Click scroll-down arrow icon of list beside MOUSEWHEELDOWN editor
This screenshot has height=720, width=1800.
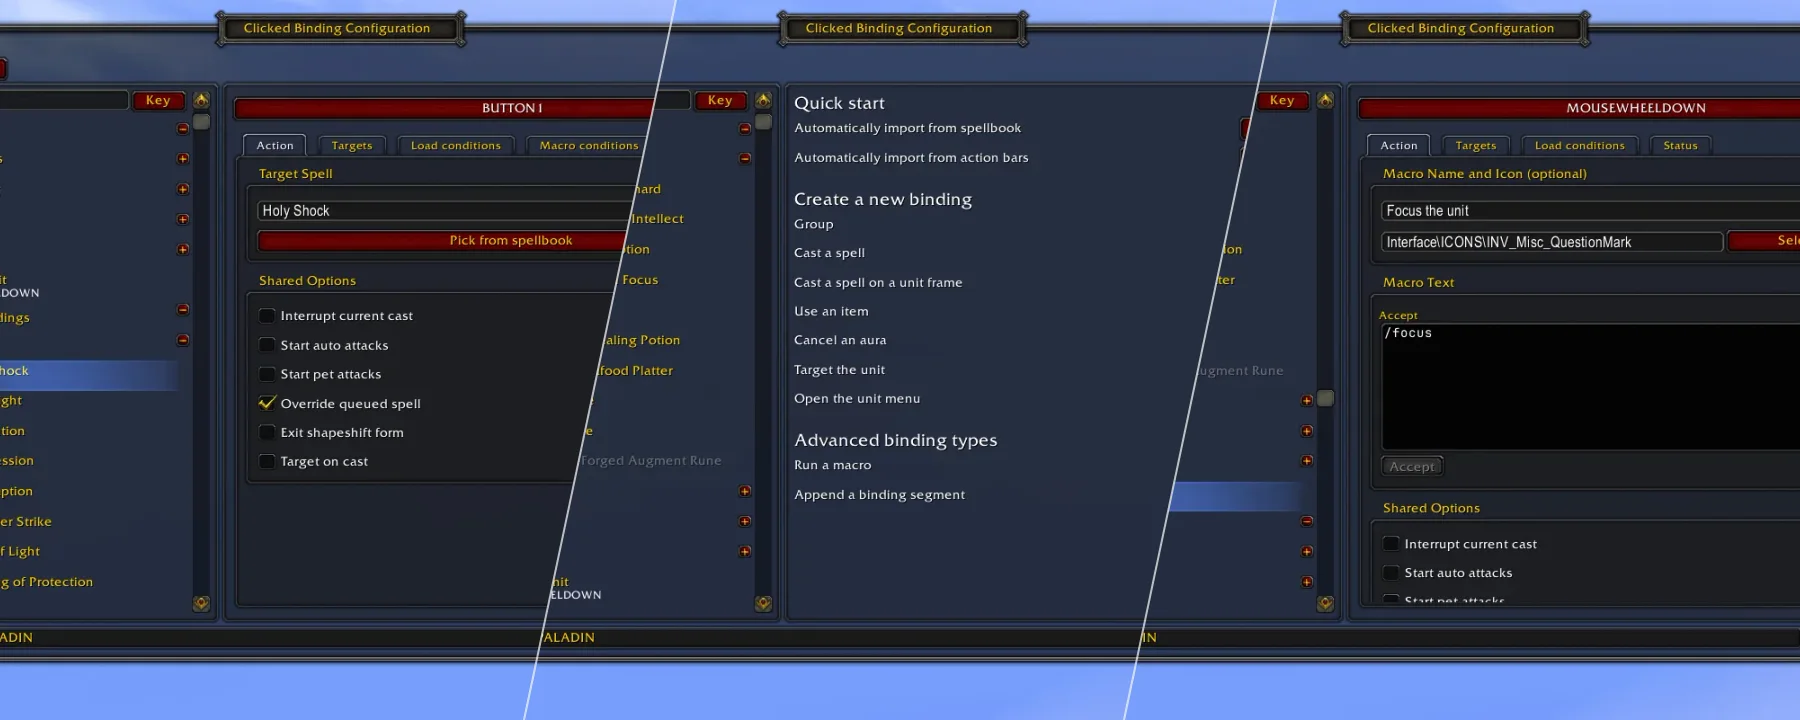1325,604
